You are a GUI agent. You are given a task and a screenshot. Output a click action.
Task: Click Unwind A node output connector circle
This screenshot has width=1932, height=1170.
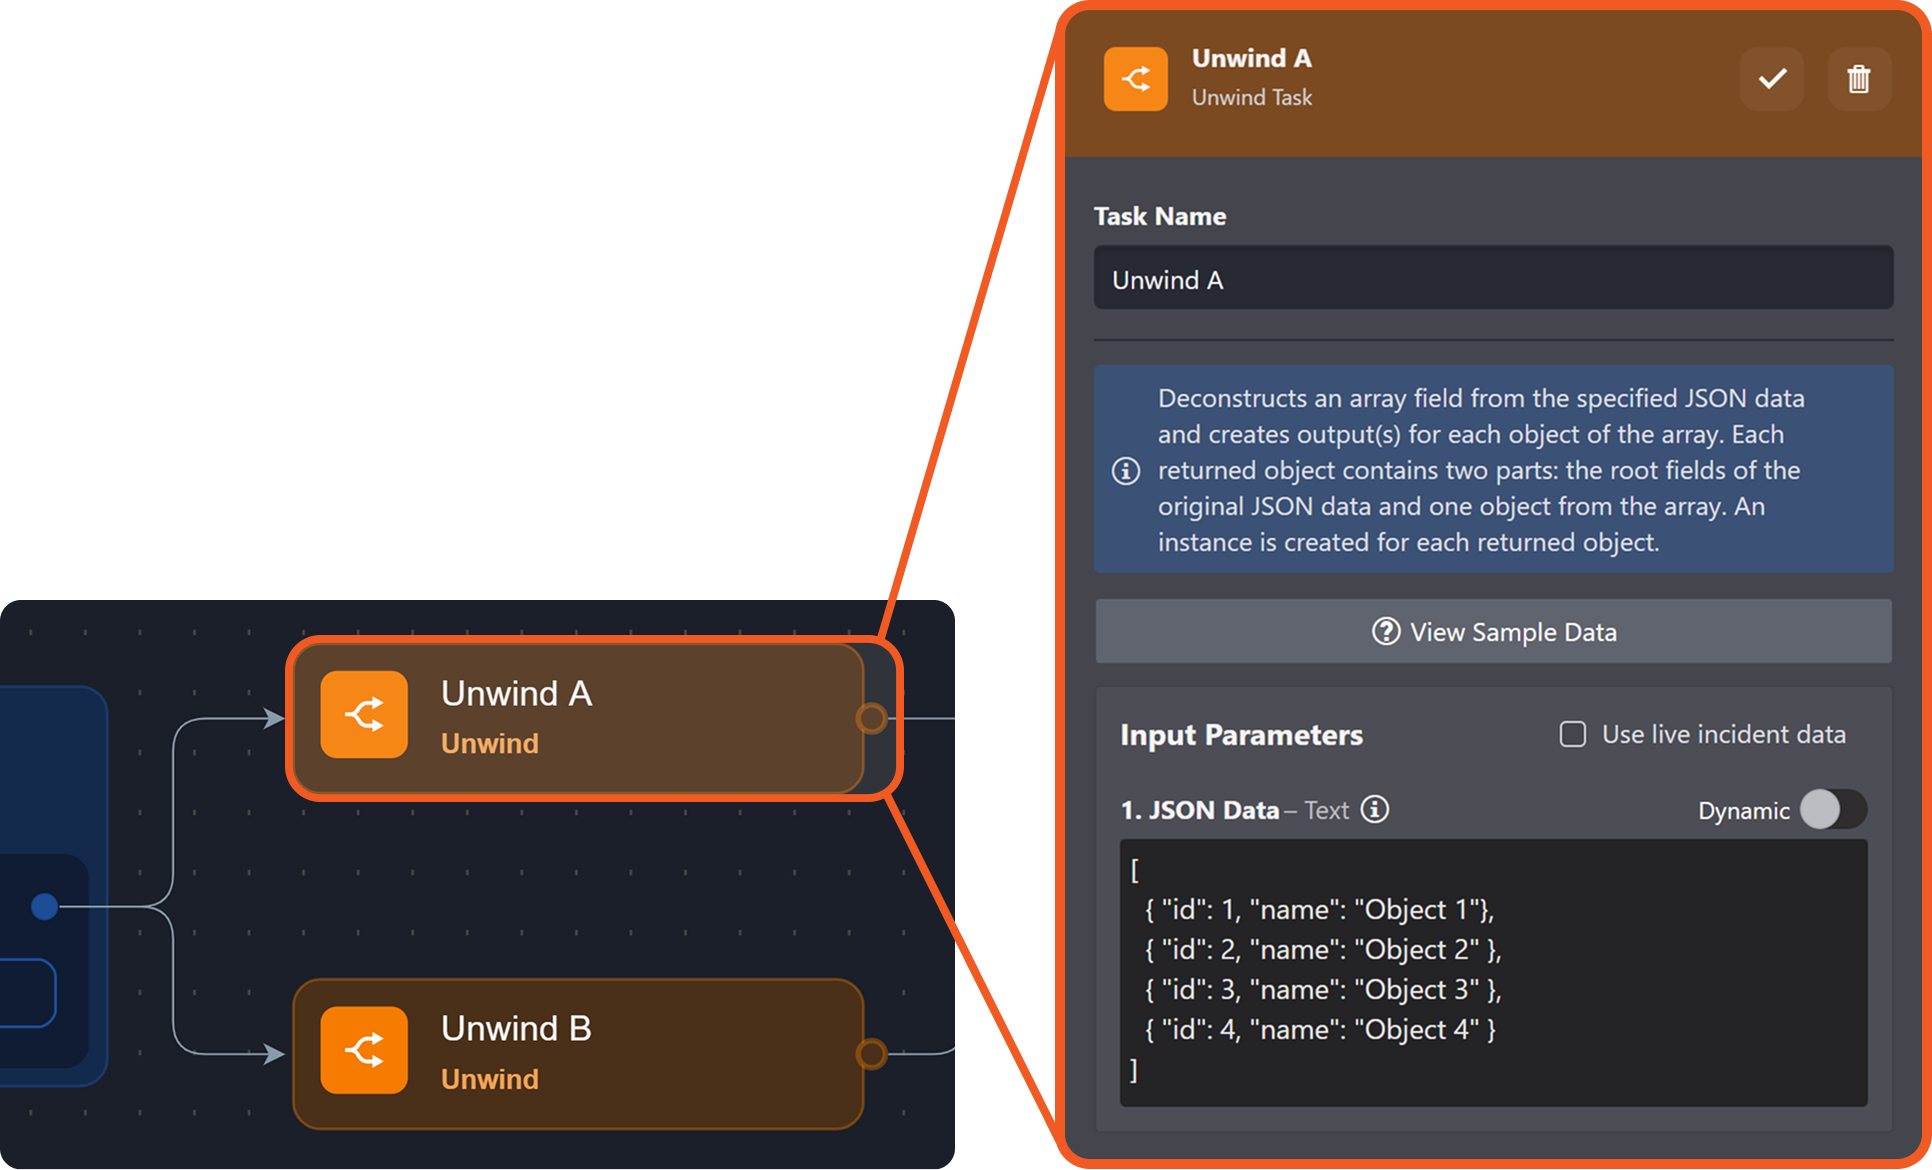point(871,718)
